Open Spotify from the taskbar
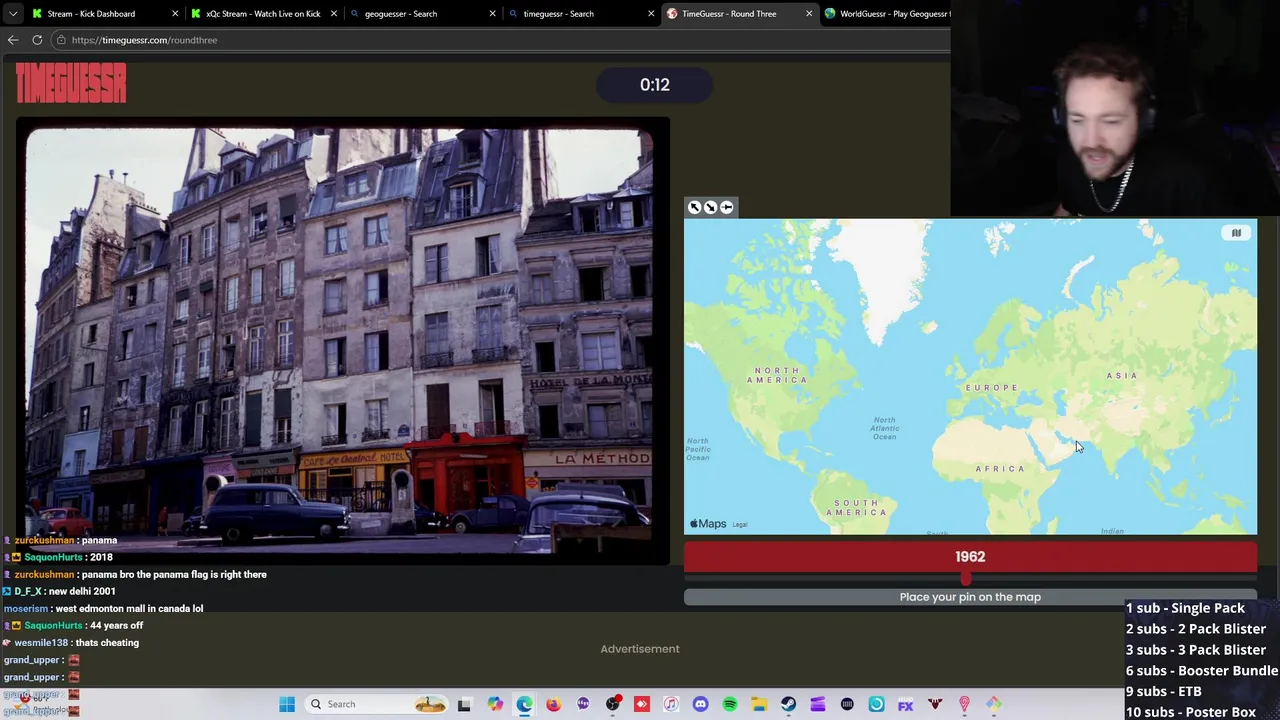Image resolution: width=1280 pixels, height=720 pixels. point(730,704)
